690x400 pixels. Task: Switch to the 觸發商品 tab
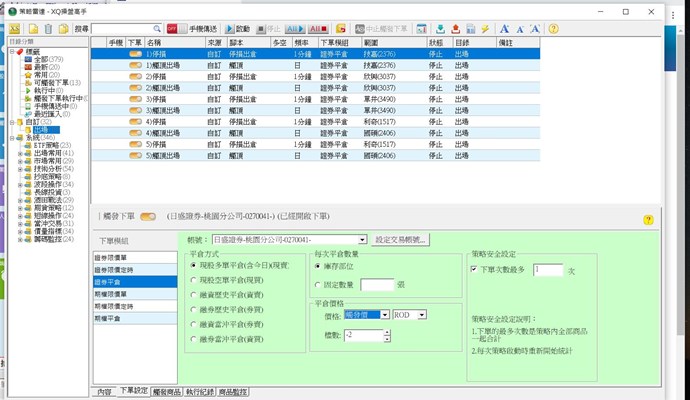point(165,393)
